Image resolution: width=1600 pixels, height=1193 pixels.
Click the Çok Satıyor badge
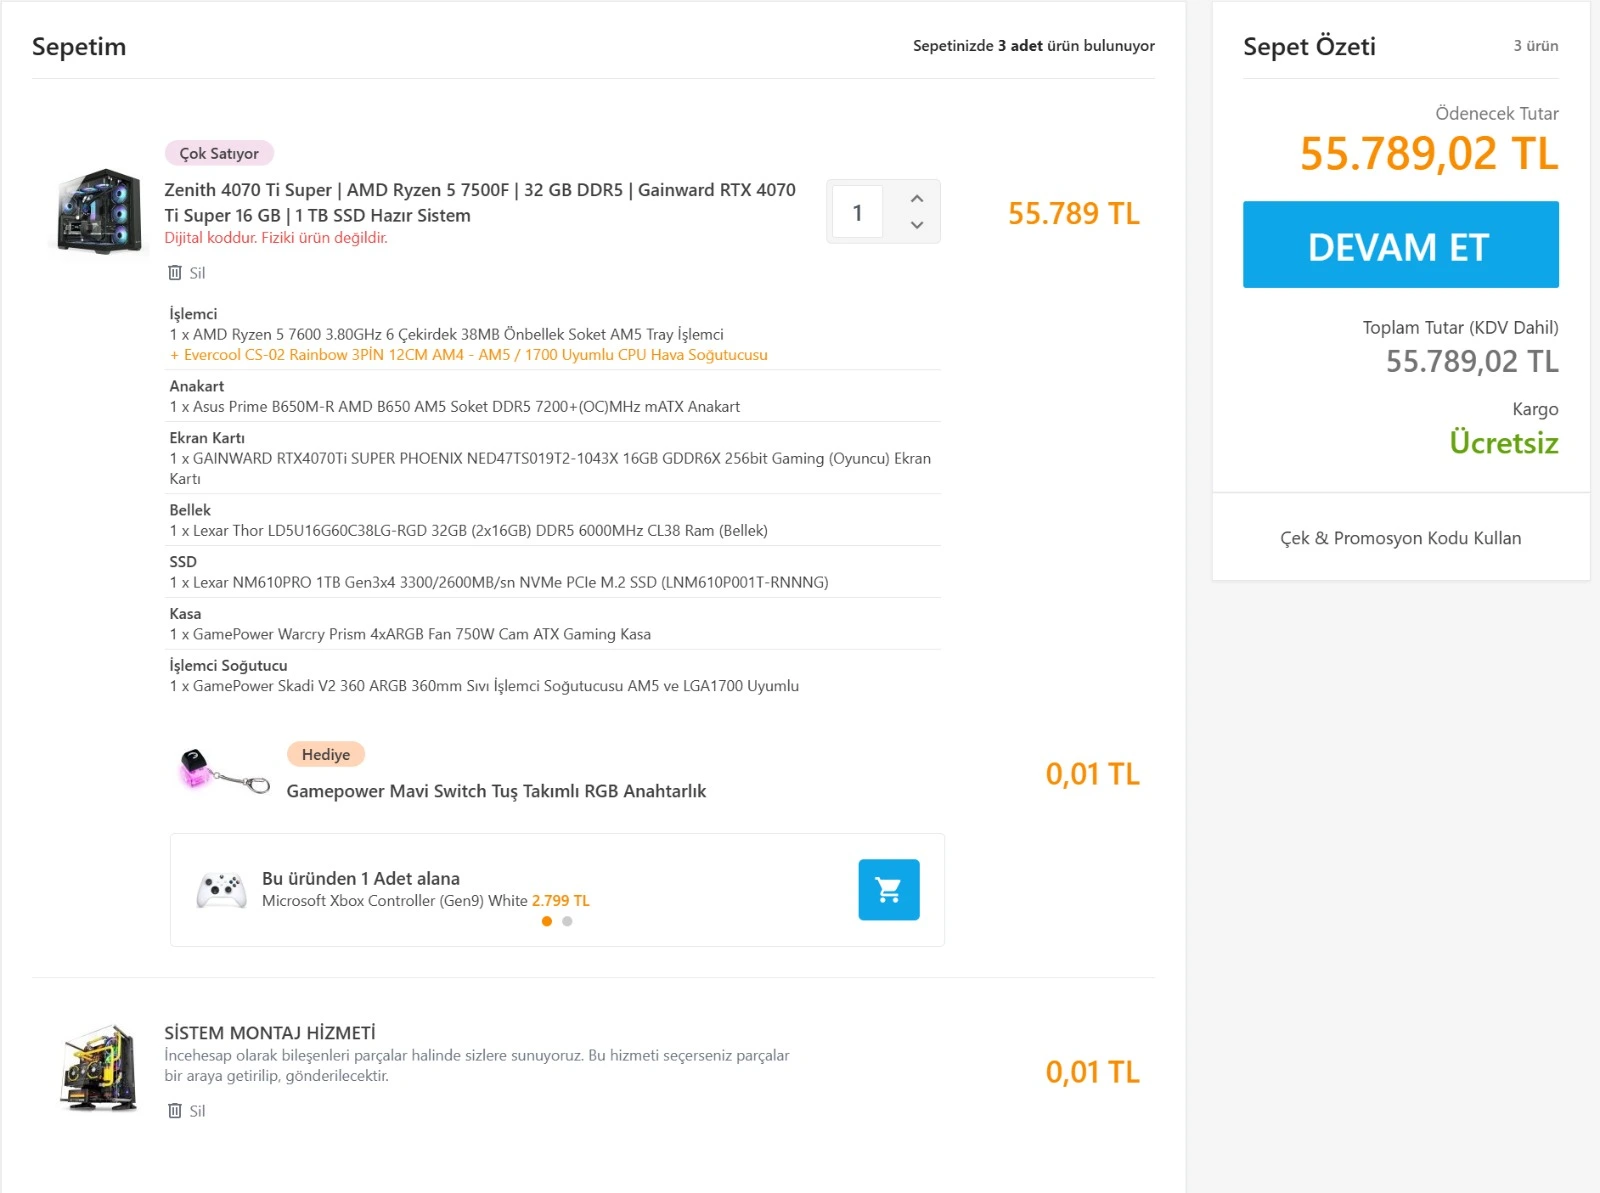pos(219,153)
